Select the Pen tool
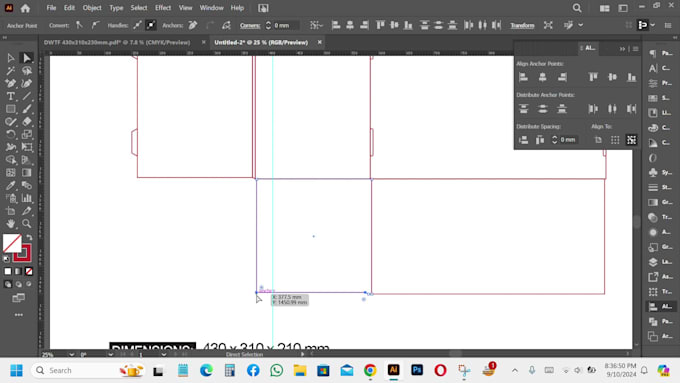The width and height of the screenshot is (680, 383). coord(11,83)
